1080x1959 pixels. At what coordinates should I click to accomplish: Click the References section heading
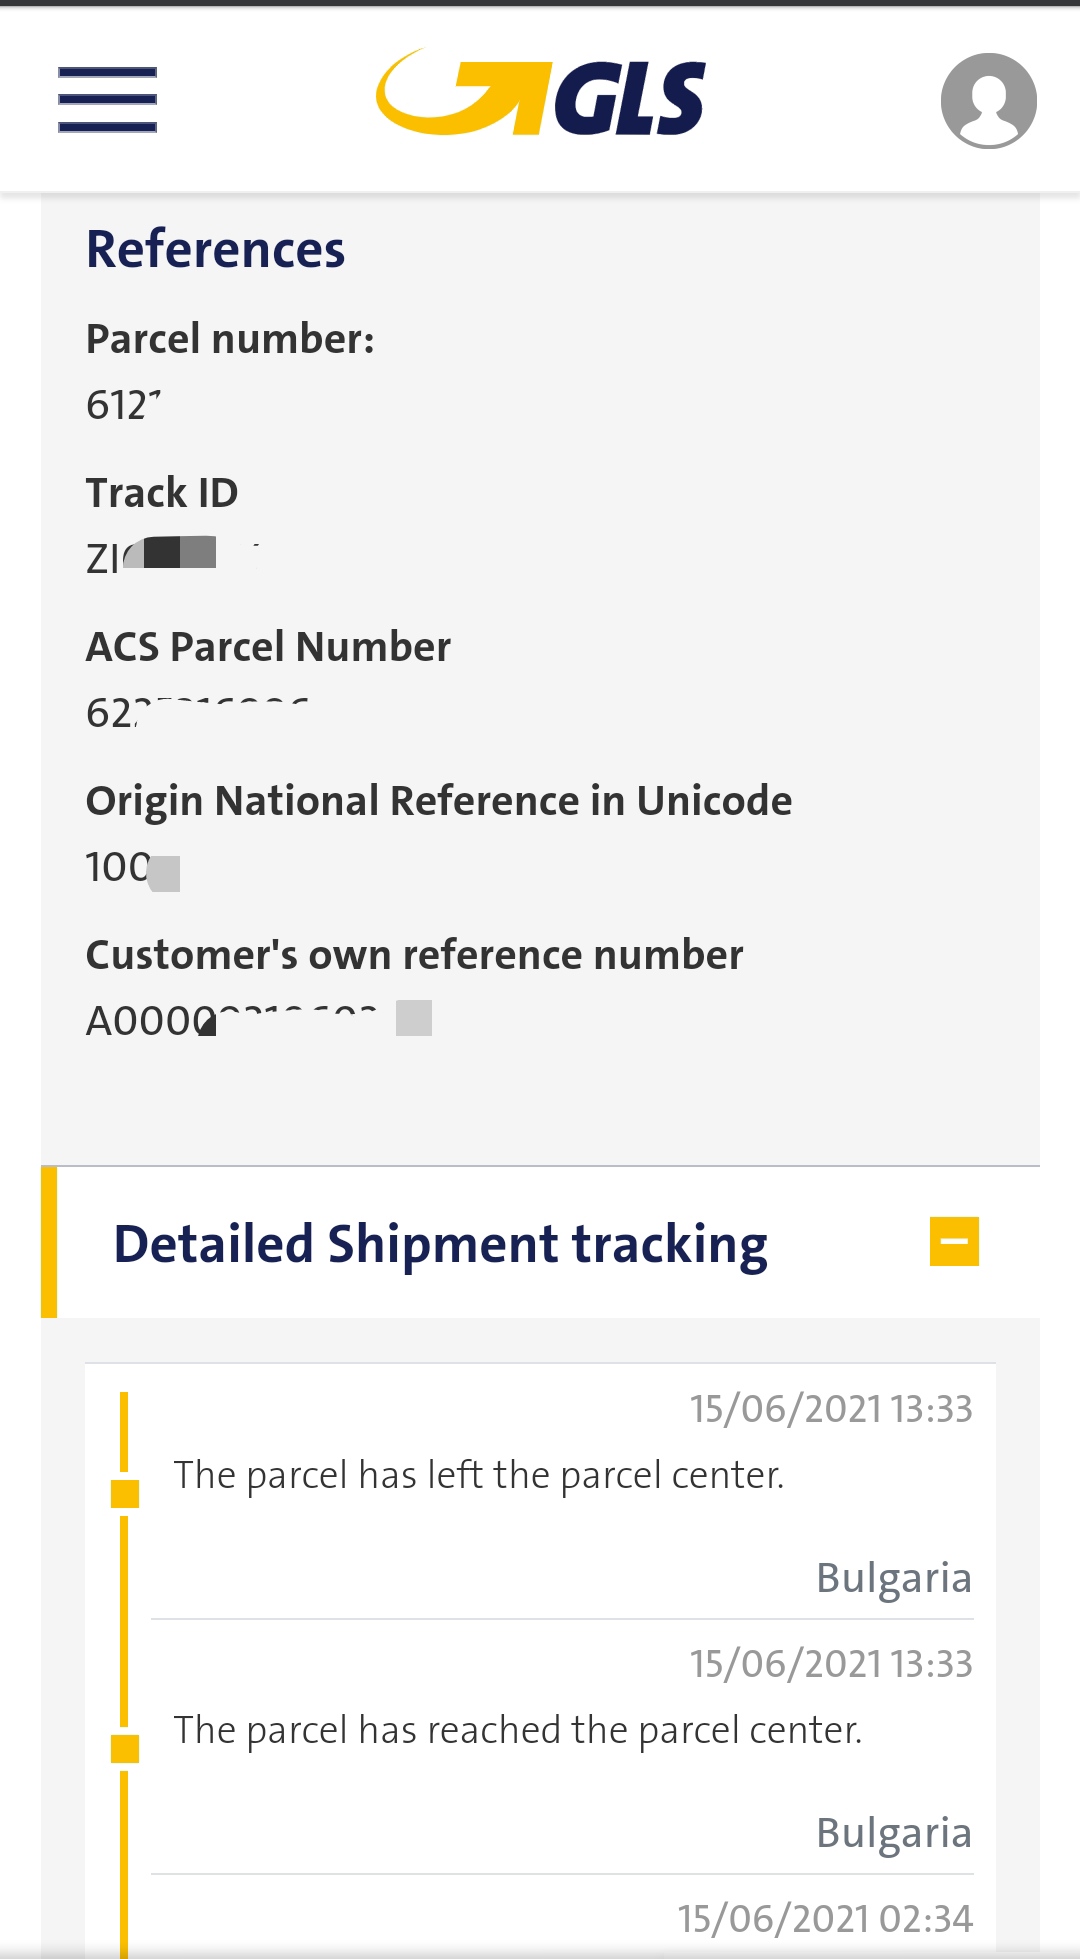click(215, 249)
